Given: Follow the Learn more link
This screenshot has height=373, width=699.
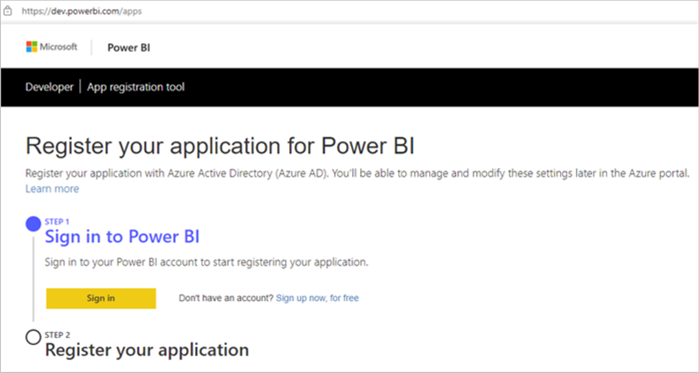Looking at the screenshot, I should click(52, 189).
